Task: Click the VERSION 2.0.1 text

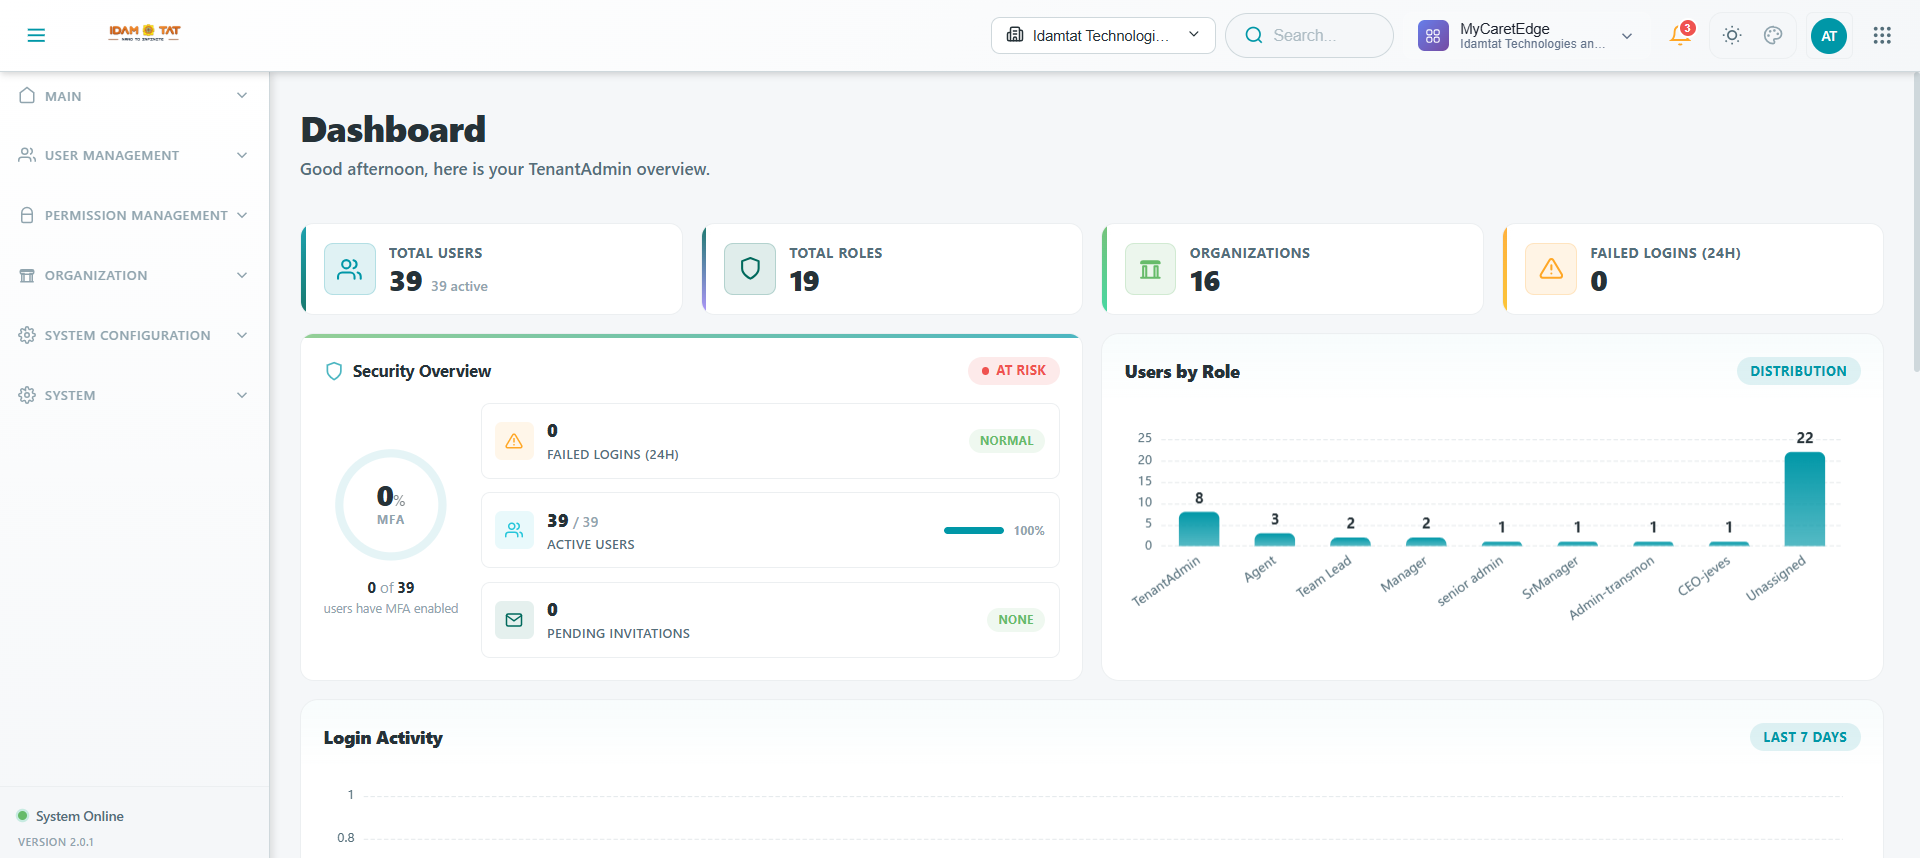Action: coord(56,842)
